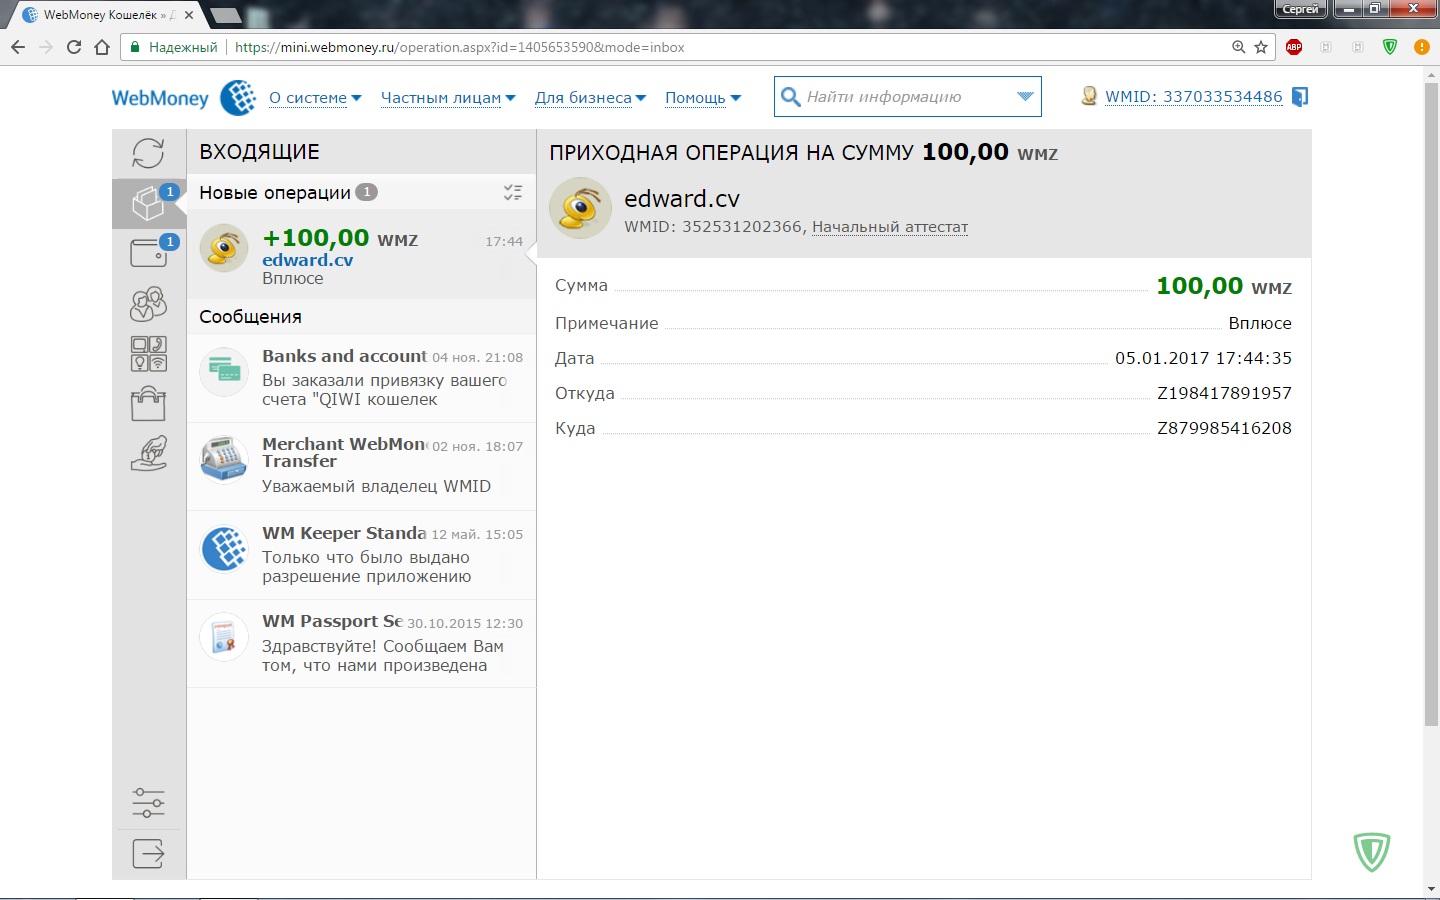Click the passport icon near WMID

1089,96
